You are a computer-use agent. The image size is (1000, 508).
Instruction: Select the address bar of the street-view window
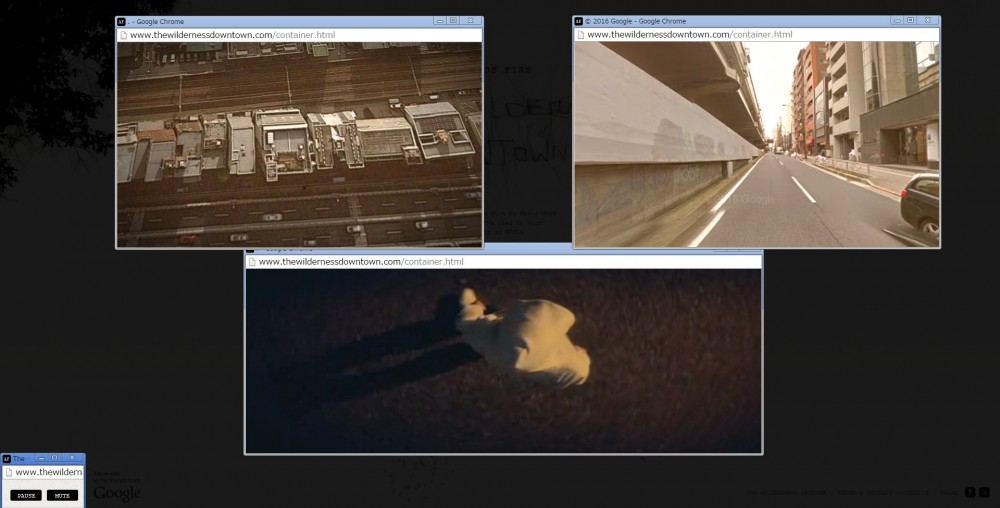(x=756, y=34)
